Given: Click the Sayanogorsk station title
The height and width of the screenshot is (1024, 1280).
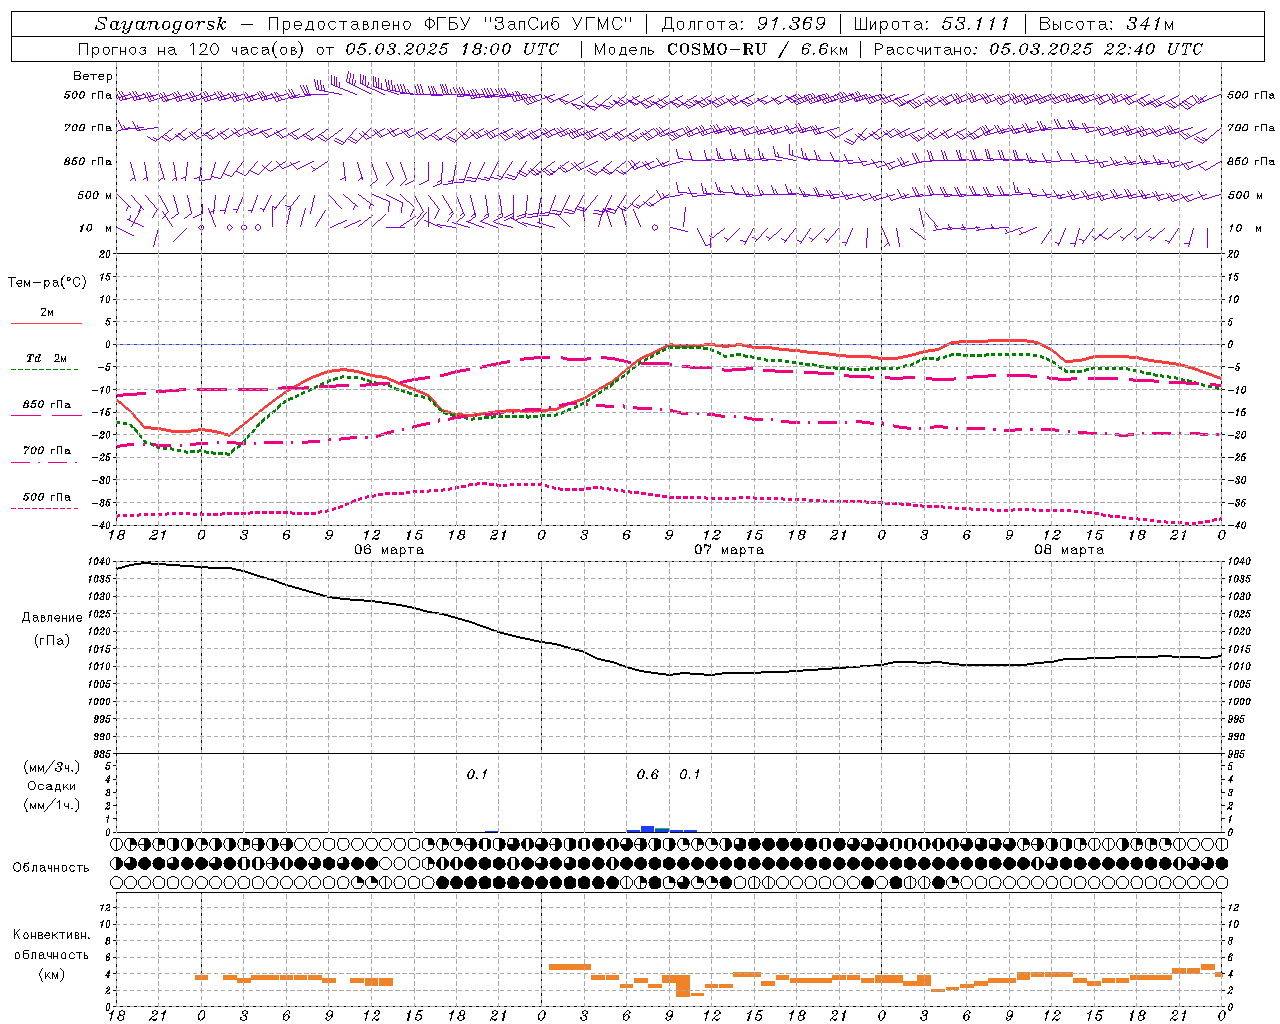Looking at the screenshot, I should pos(160,24).
